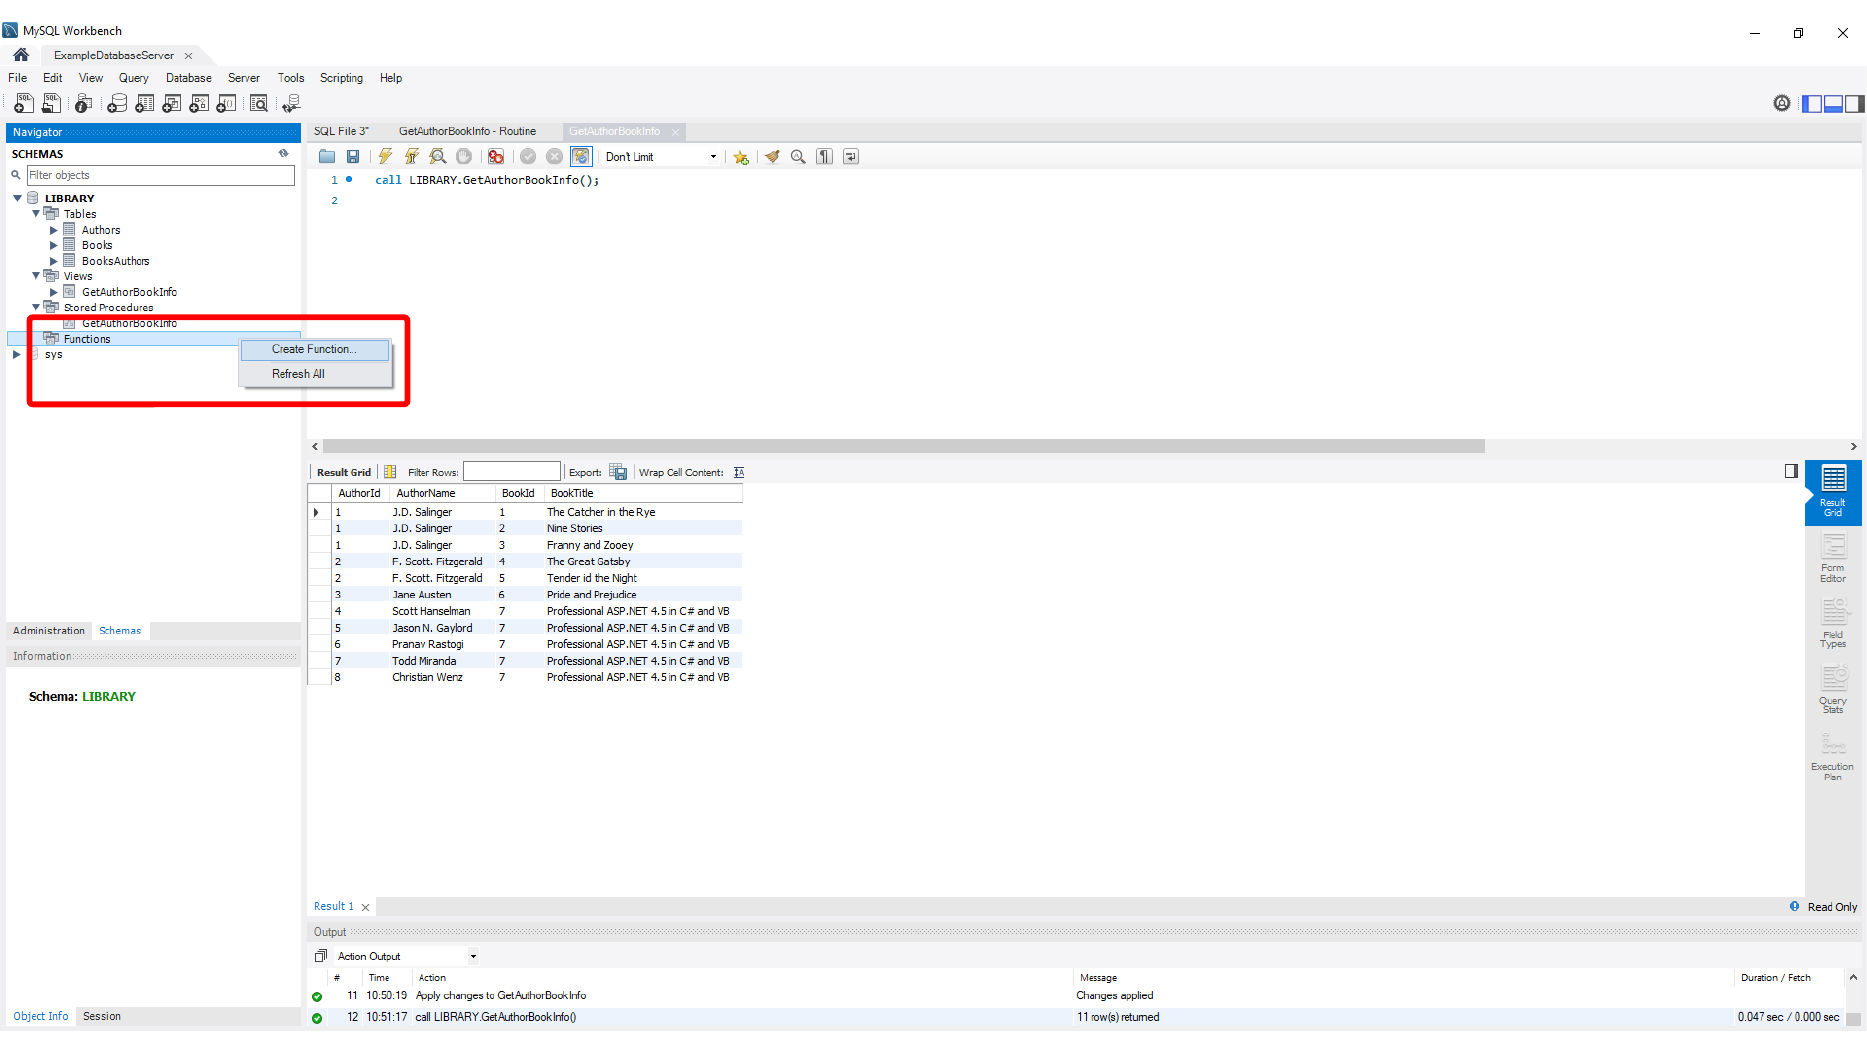Image resolution: width=1867 pixels, height=1050 pixels.
Task: Toggle the bottom output panel
Action: (x=1833, y=103)
